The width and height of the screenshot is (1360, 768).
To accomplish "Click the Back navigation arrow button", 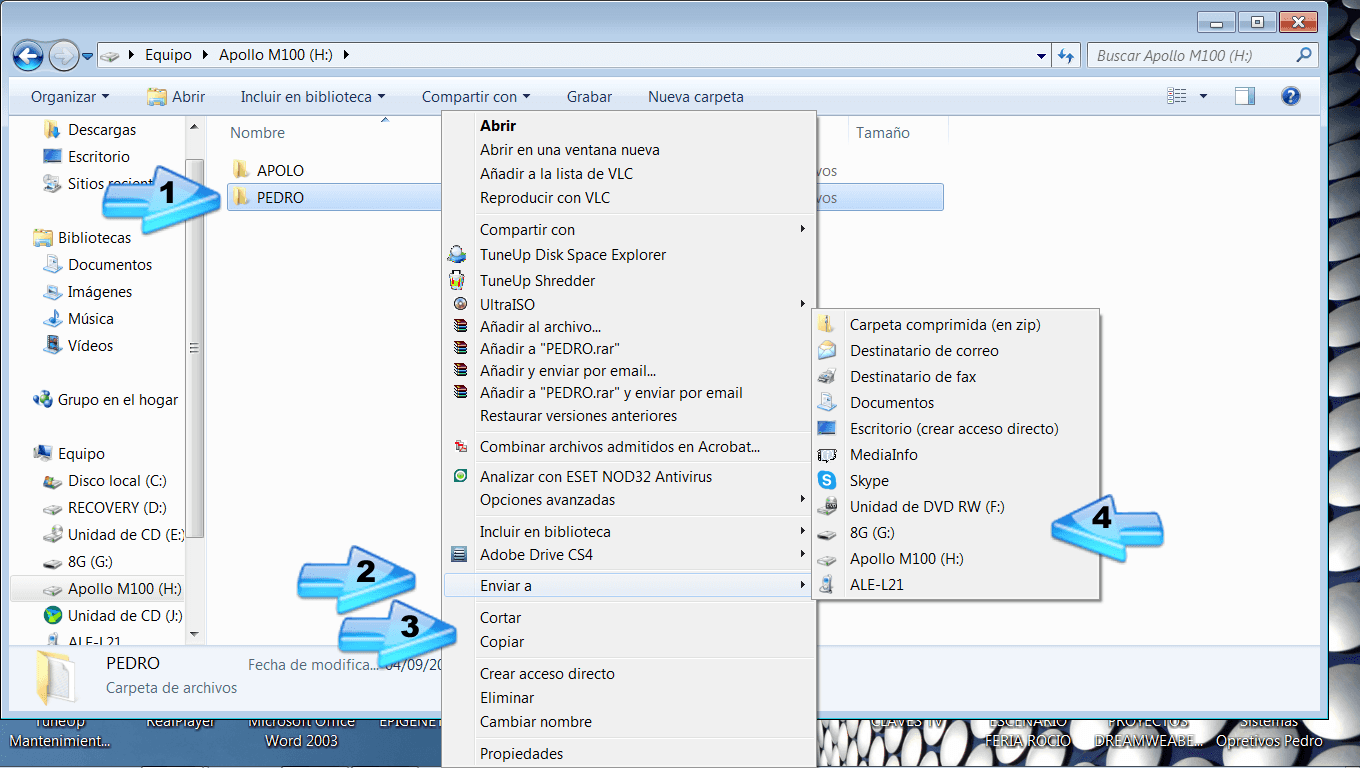I will [28, 55].
